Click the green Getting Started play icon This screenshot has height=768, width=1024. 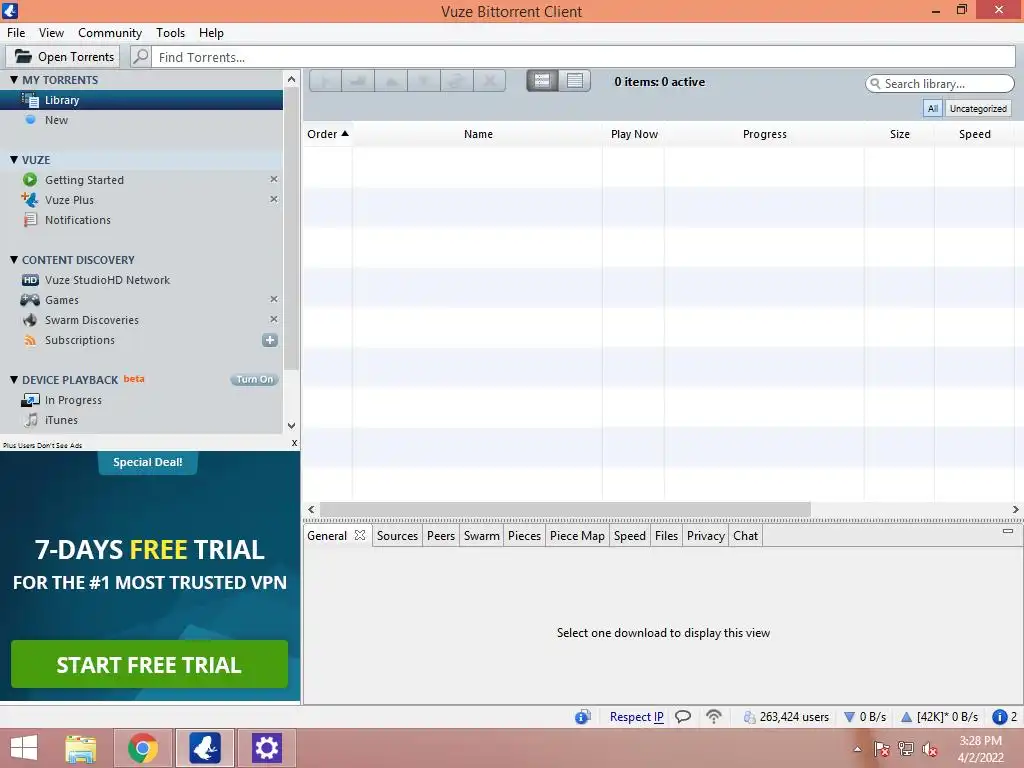pos(30,180)
